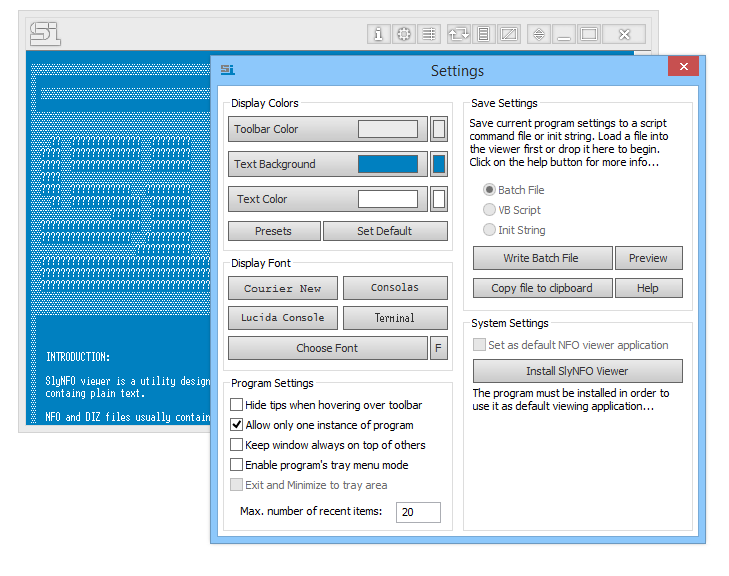Image resolution: width=729 pixels, height=576 pixels.
Task: Maximize the SlyNFO viewer window
Action: pyautogui.click(x=589, y=34)
